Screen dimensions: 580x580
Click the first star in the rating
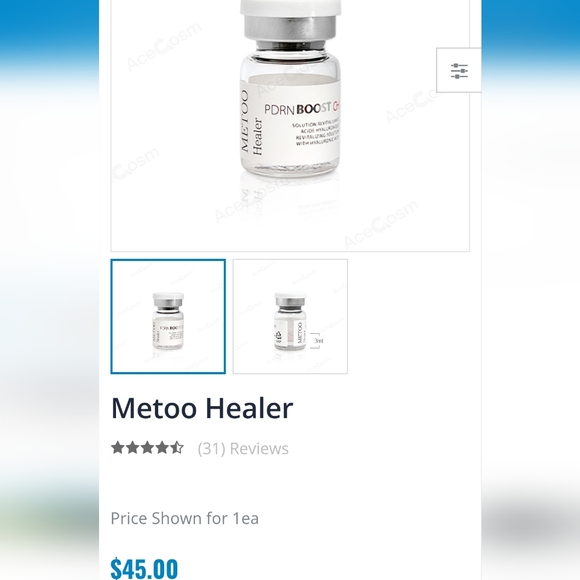coord(118,448)
